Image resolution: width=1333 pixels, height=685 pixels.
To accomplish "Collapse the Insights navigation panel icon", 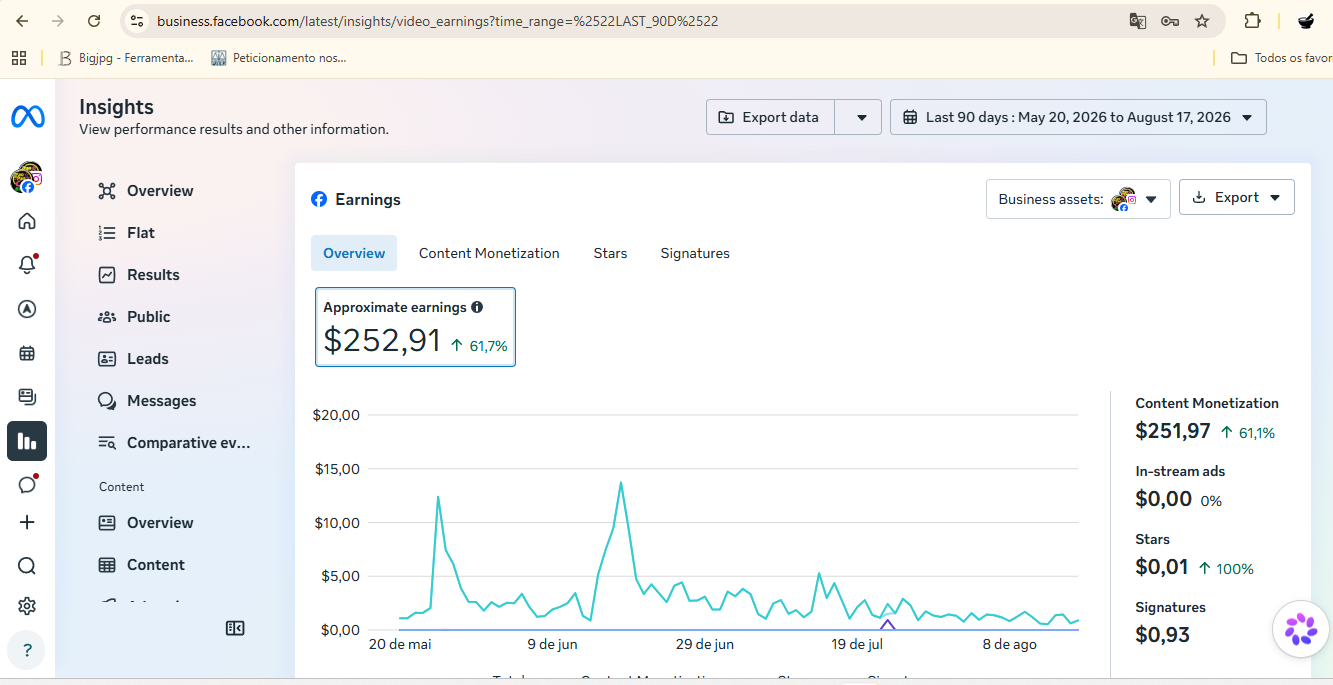I will (x=235, y=628).
